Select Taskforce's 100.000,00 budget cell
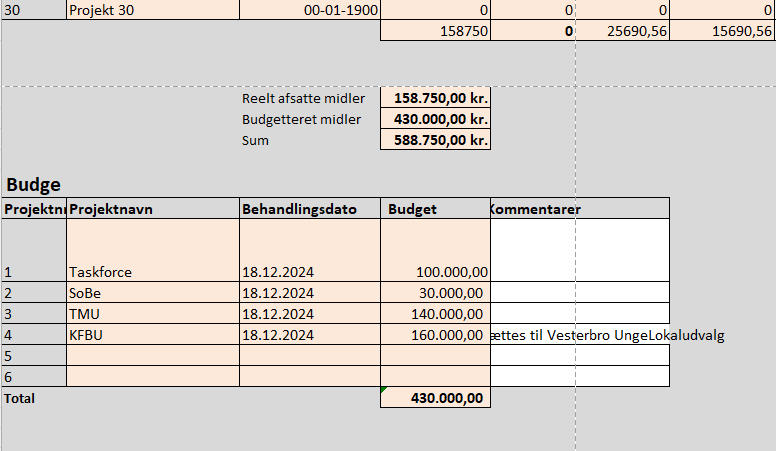 436,251
